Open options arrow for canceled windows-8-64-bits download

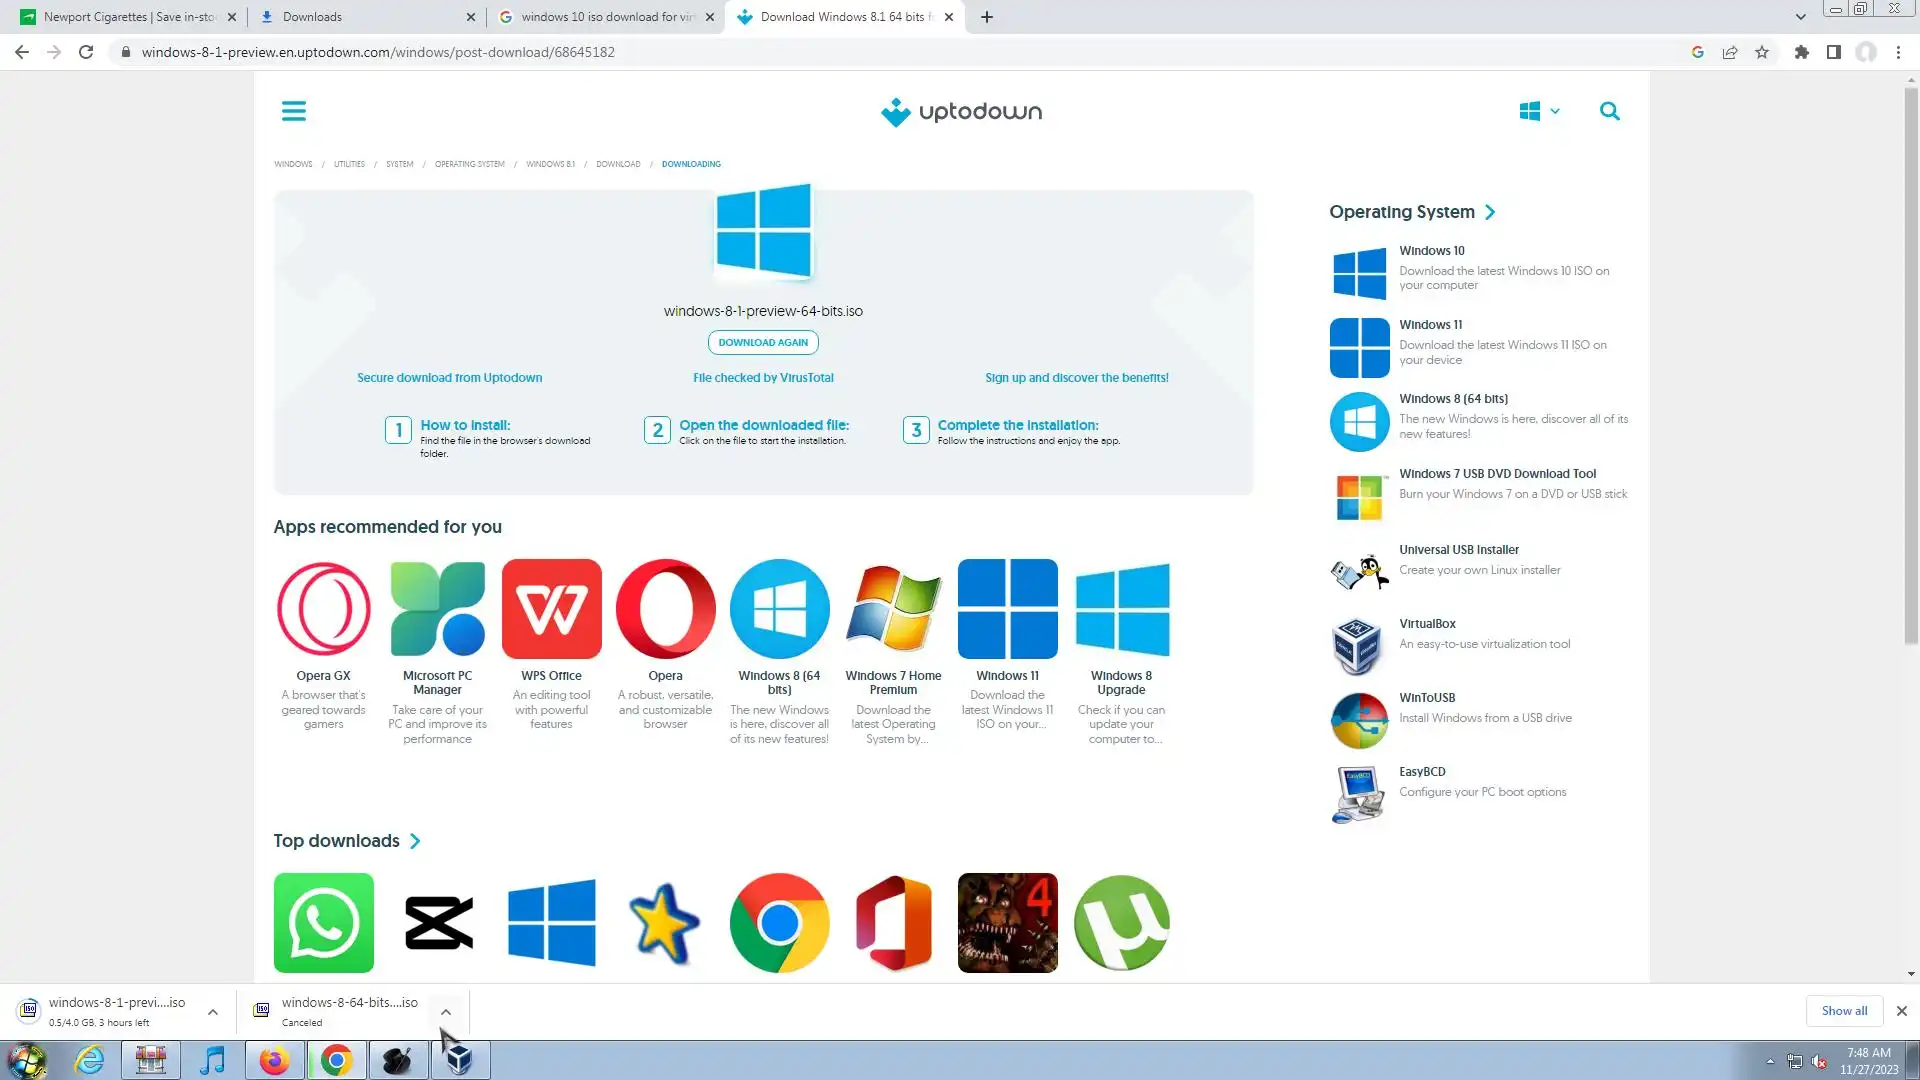pos(446,1012)
